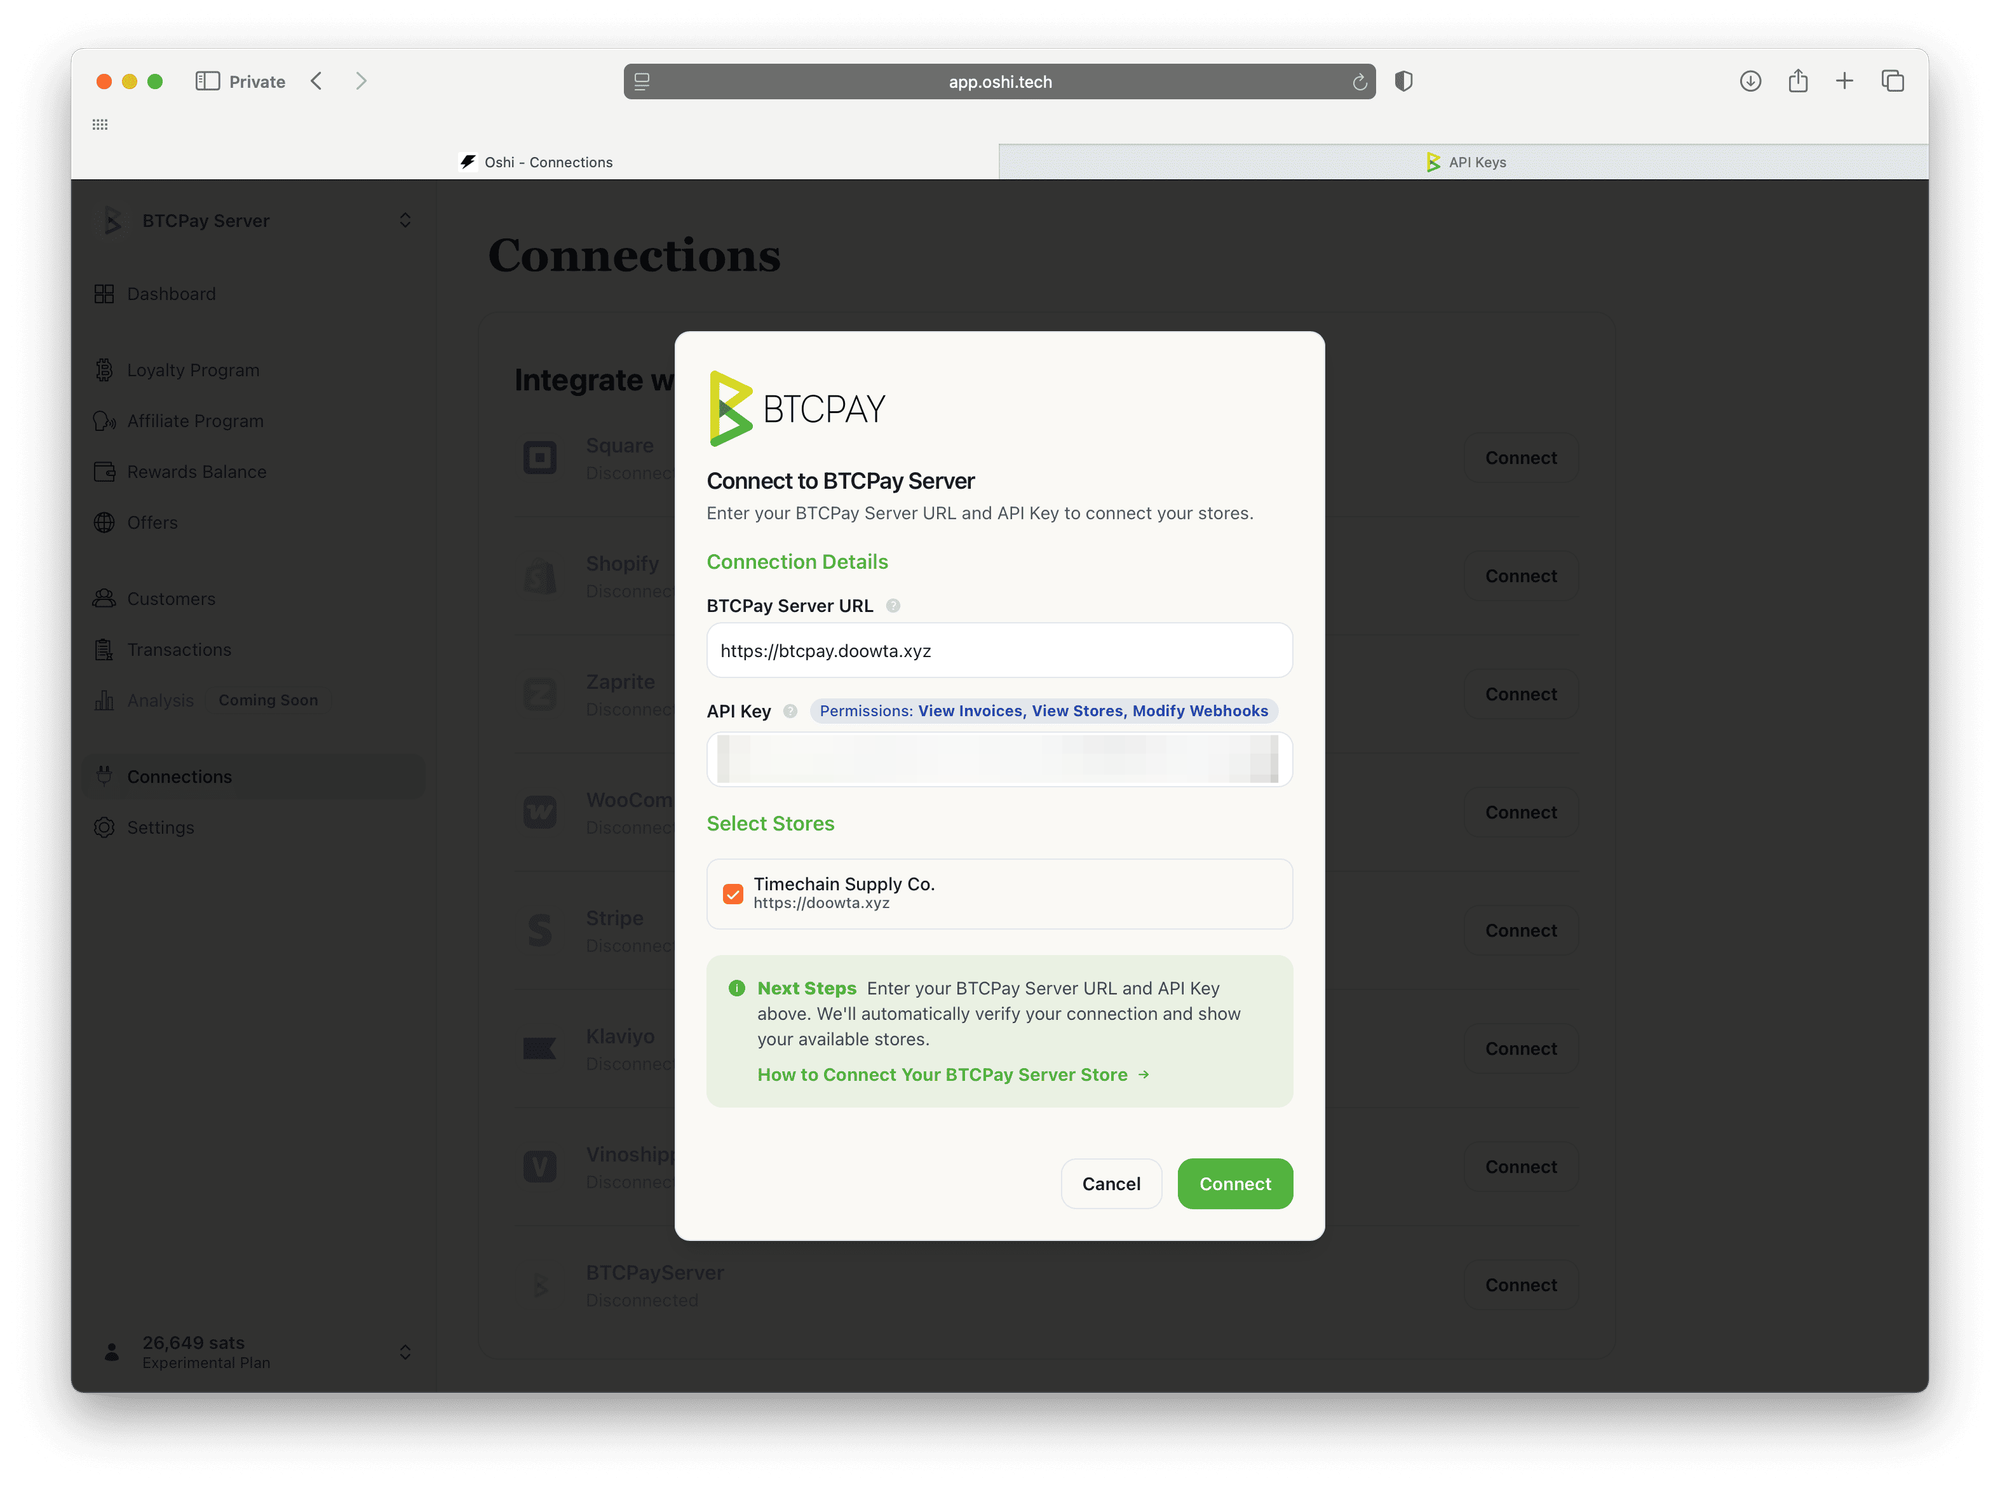Click the Connections plug icon

click(104, 776)
